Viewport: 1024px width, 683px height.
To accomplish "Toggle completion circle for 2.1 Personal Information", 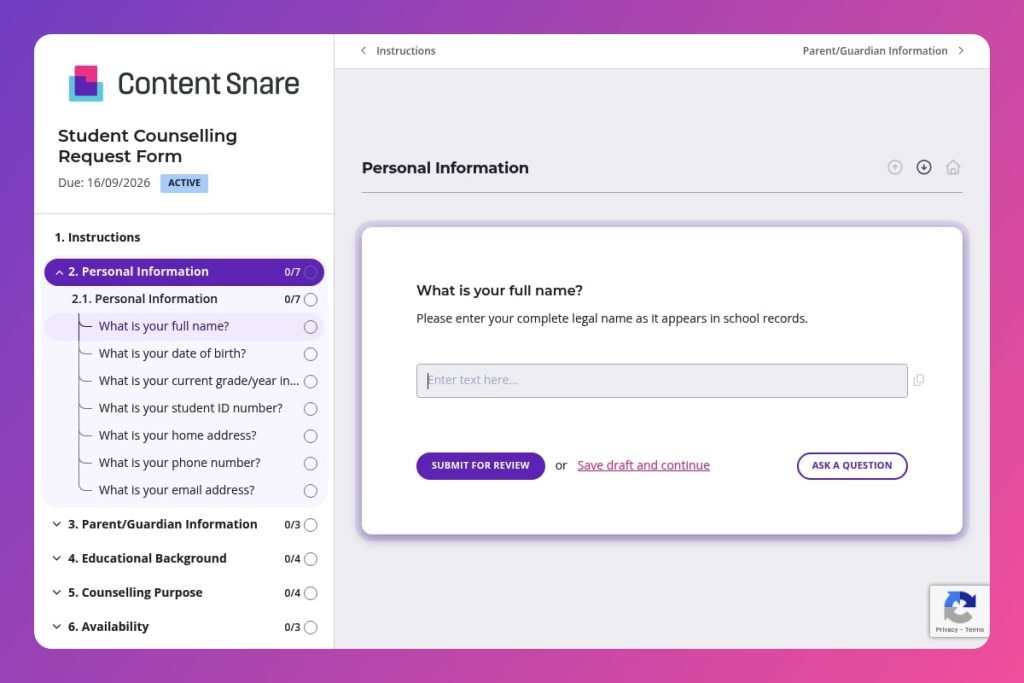I will 311,300.
